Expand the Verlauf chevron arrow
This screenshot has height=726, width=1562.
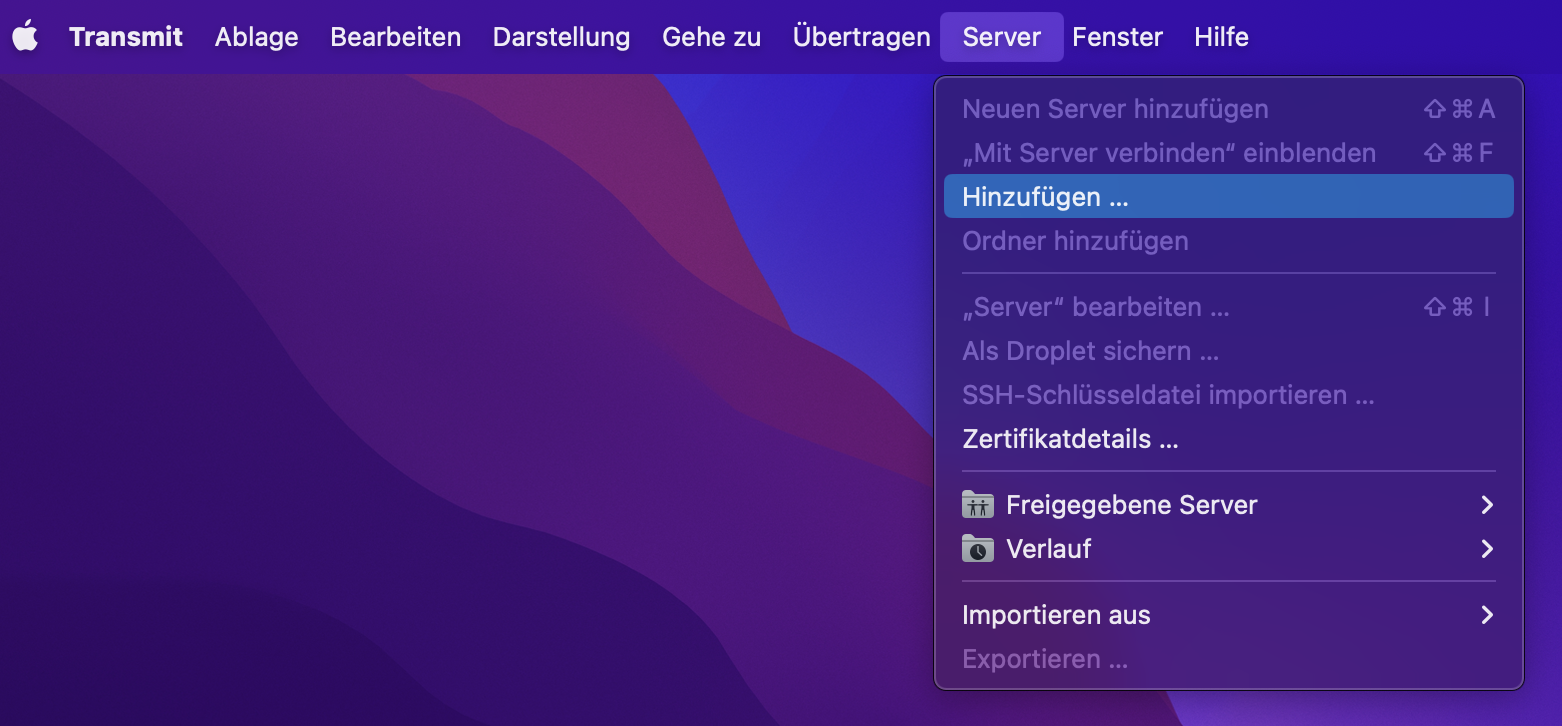pyautogui.click(x=1487, y=549)
